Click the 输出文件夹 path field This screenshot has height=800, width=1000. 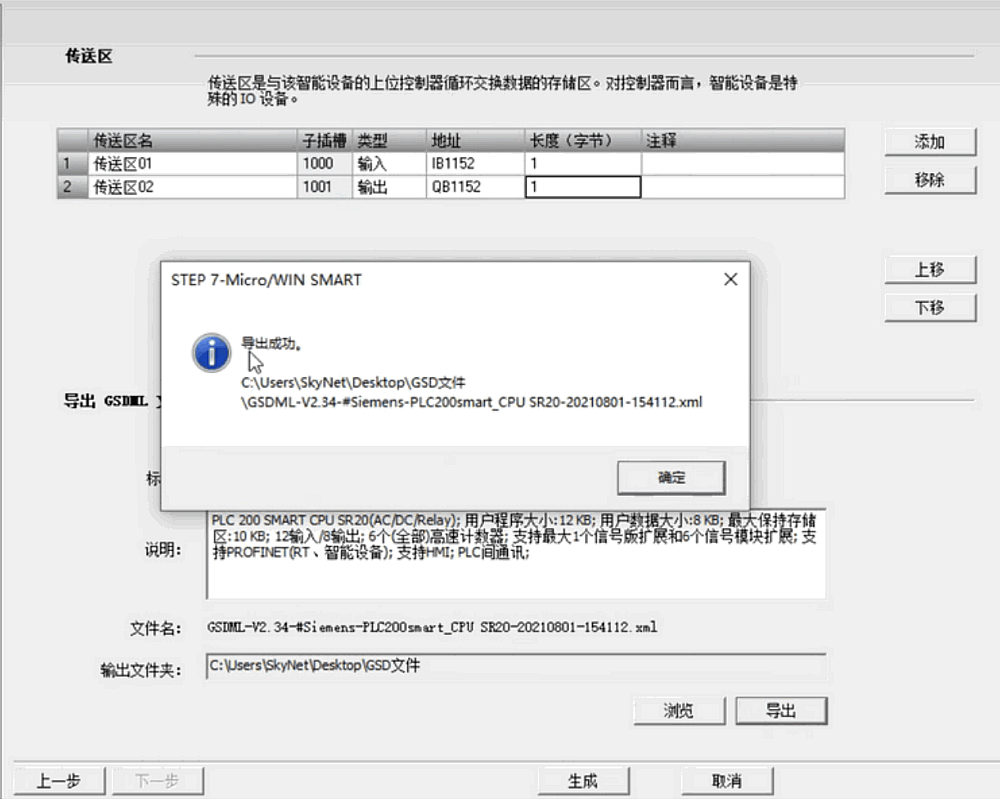pos(515,666)
